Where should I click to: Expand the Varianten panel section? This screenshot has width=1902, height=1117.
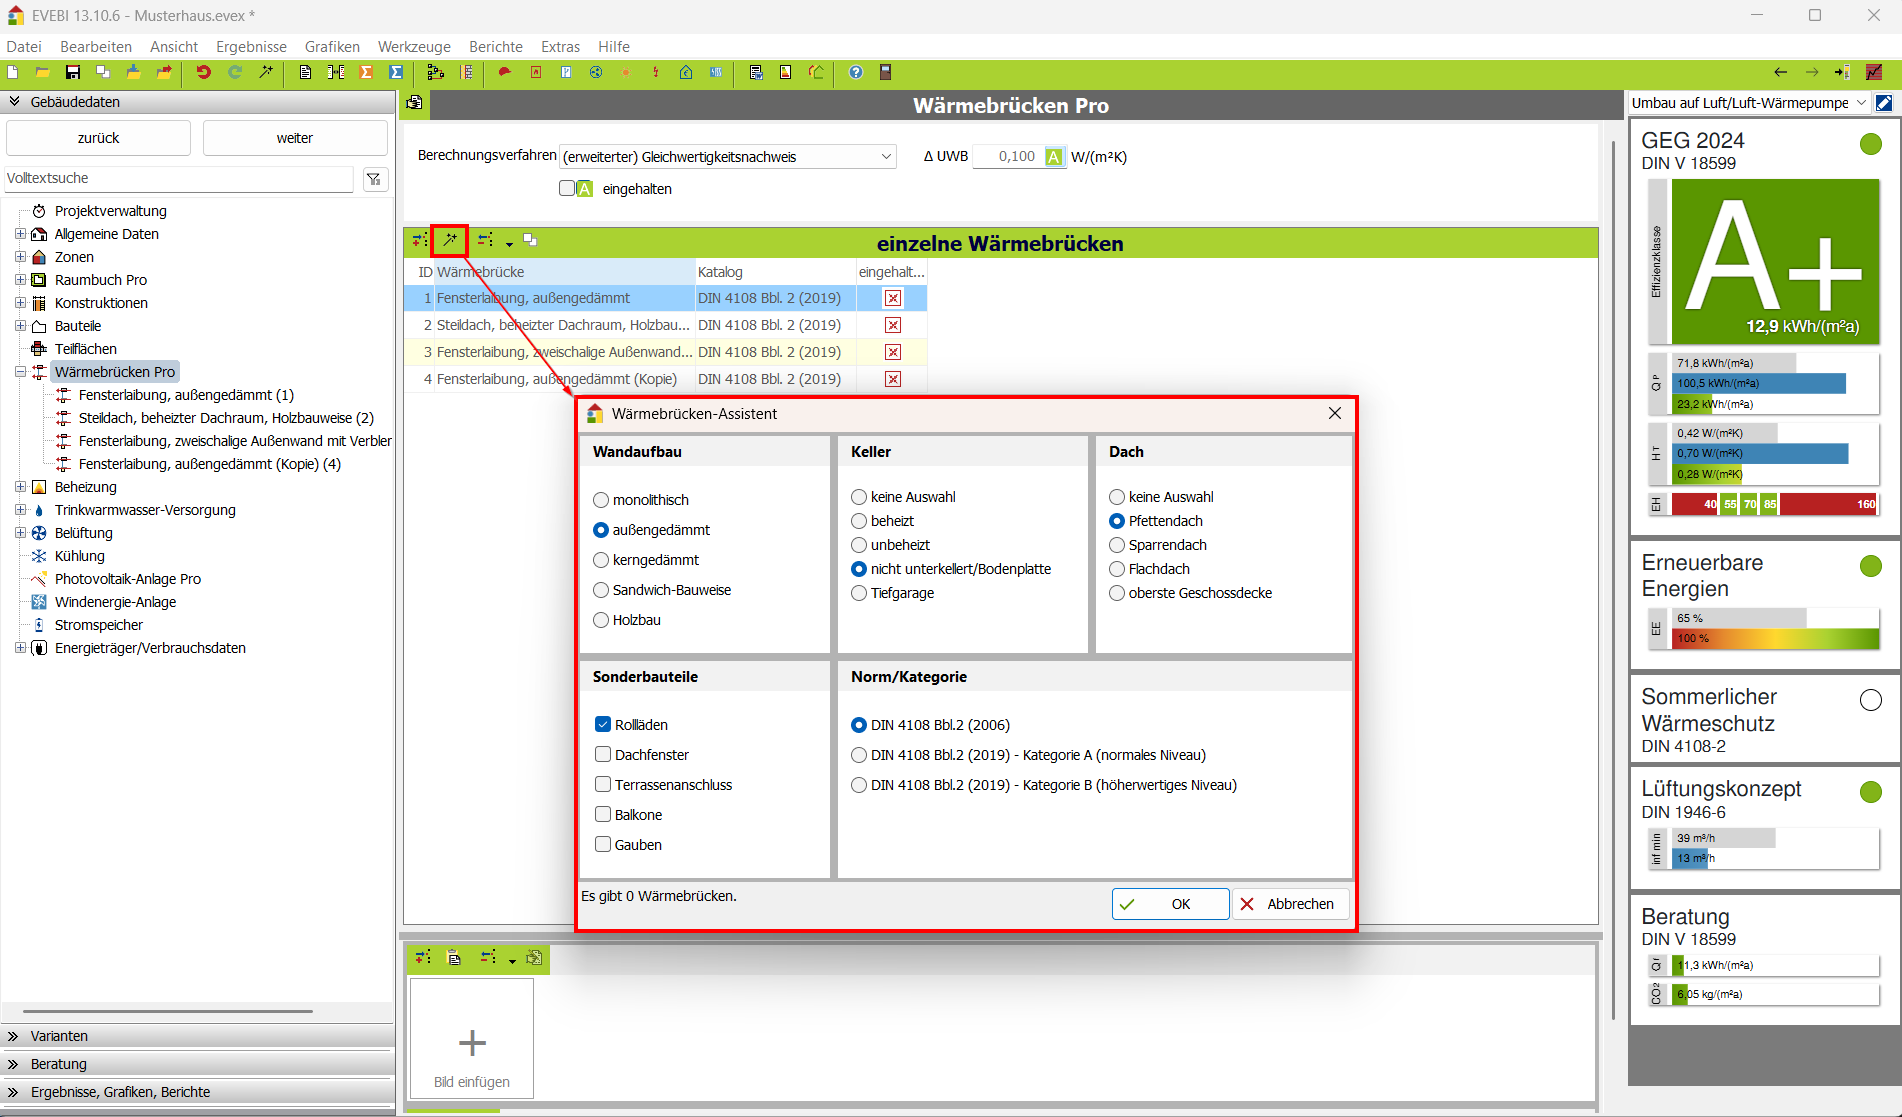(59, 1036)
